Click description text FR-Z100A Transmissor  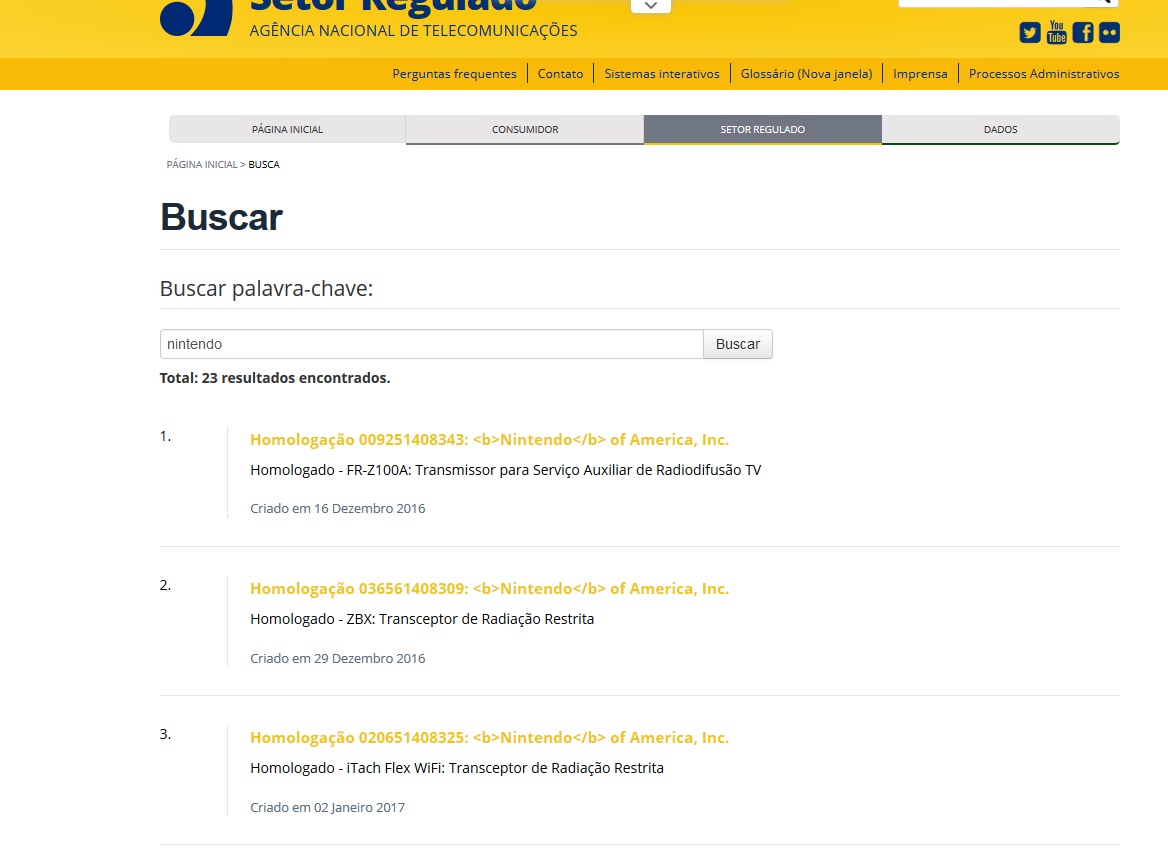pos(506,470)
